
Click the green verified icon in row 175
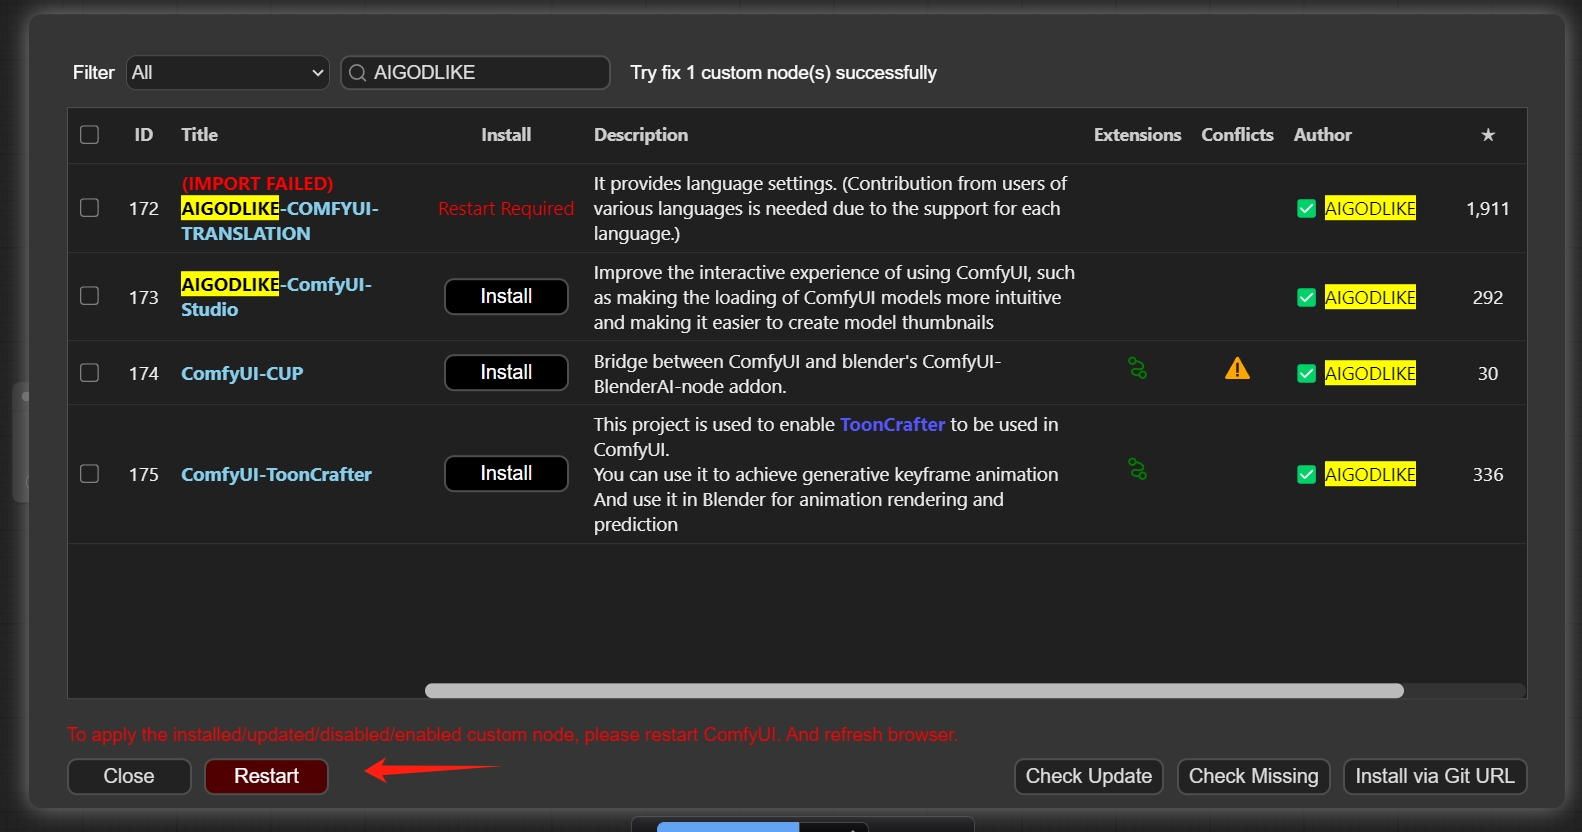[1306, 475]
